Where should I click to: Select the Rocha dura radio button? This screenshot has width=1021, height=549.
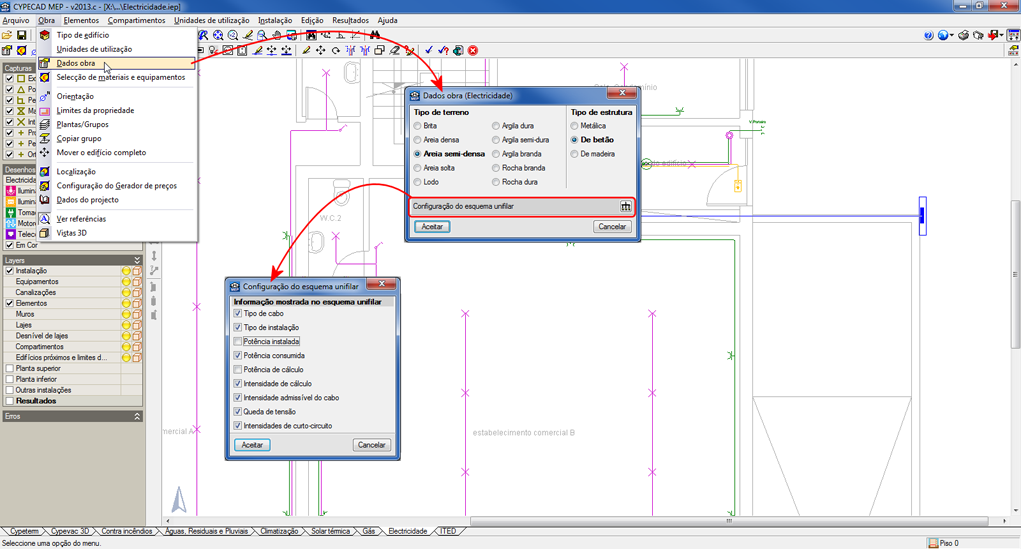pyautogui.click(x=496, y=183)
